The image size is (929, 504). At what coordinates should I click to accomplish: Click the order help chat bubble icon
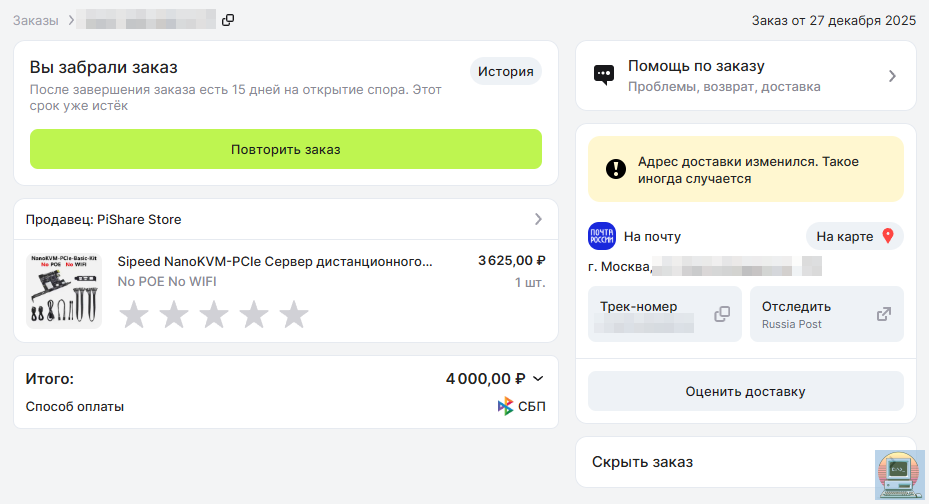603,75
